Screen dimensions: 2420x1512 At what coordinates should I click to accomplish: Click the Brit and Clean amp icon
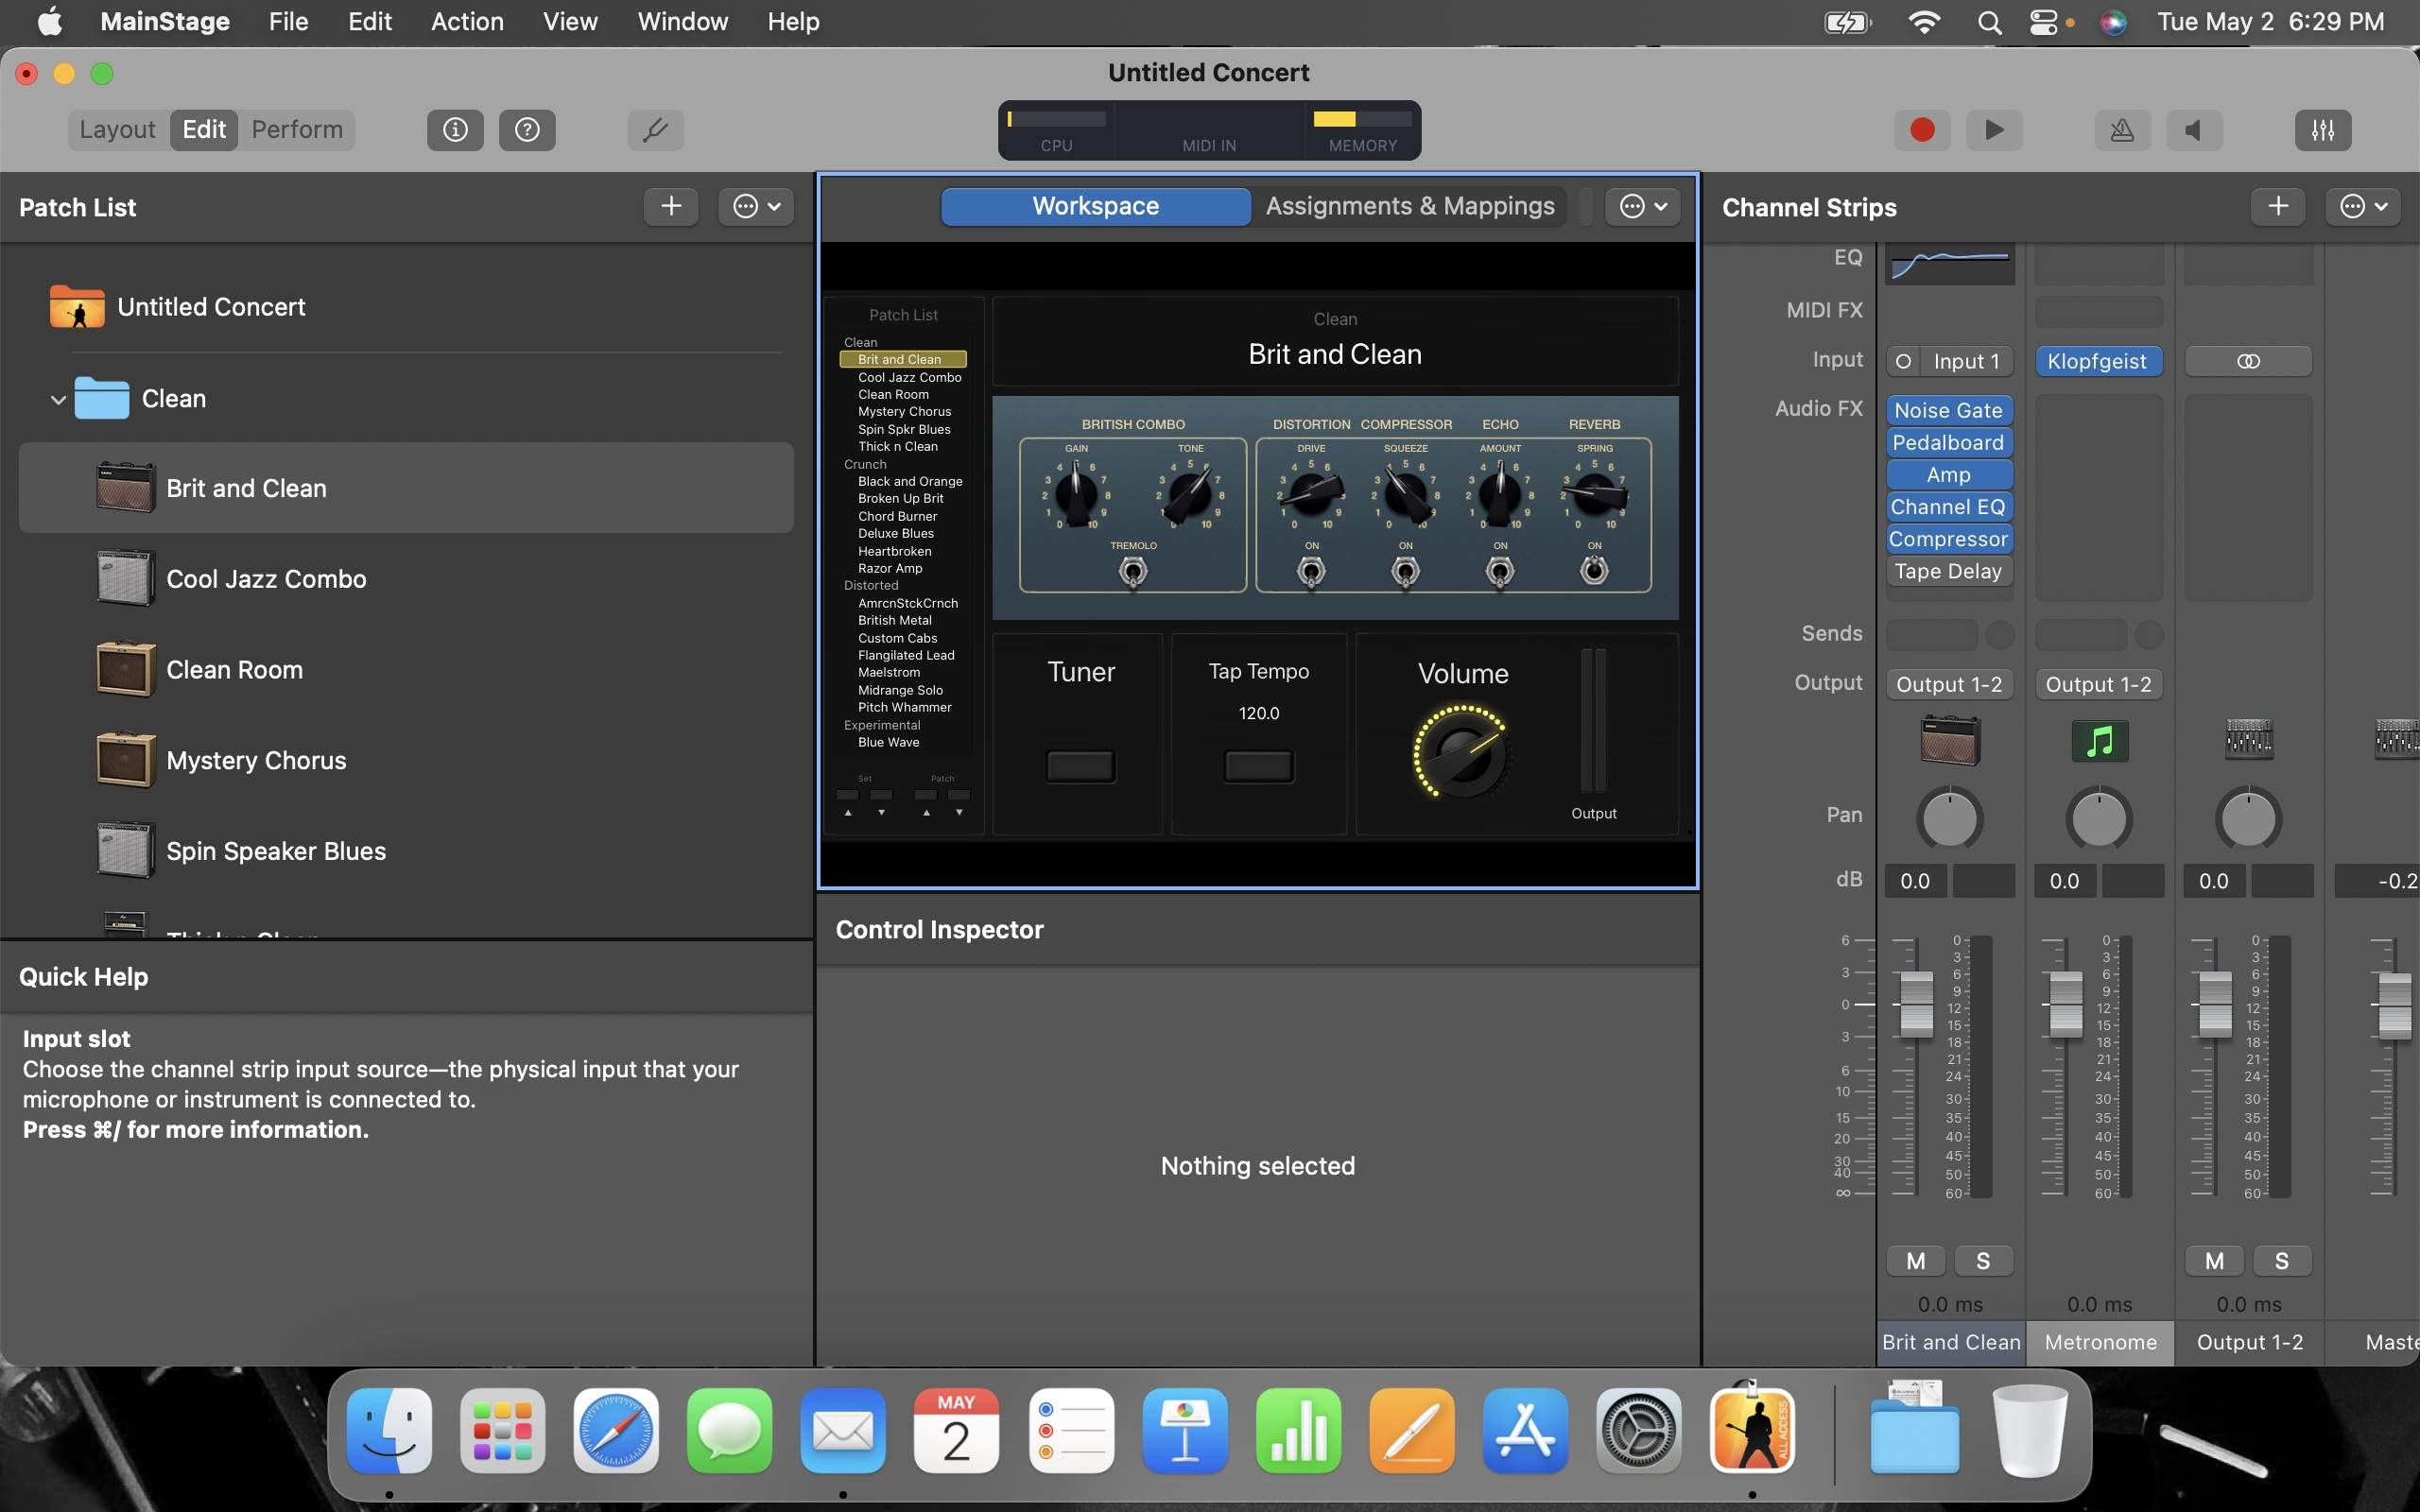tap(126, 488)
